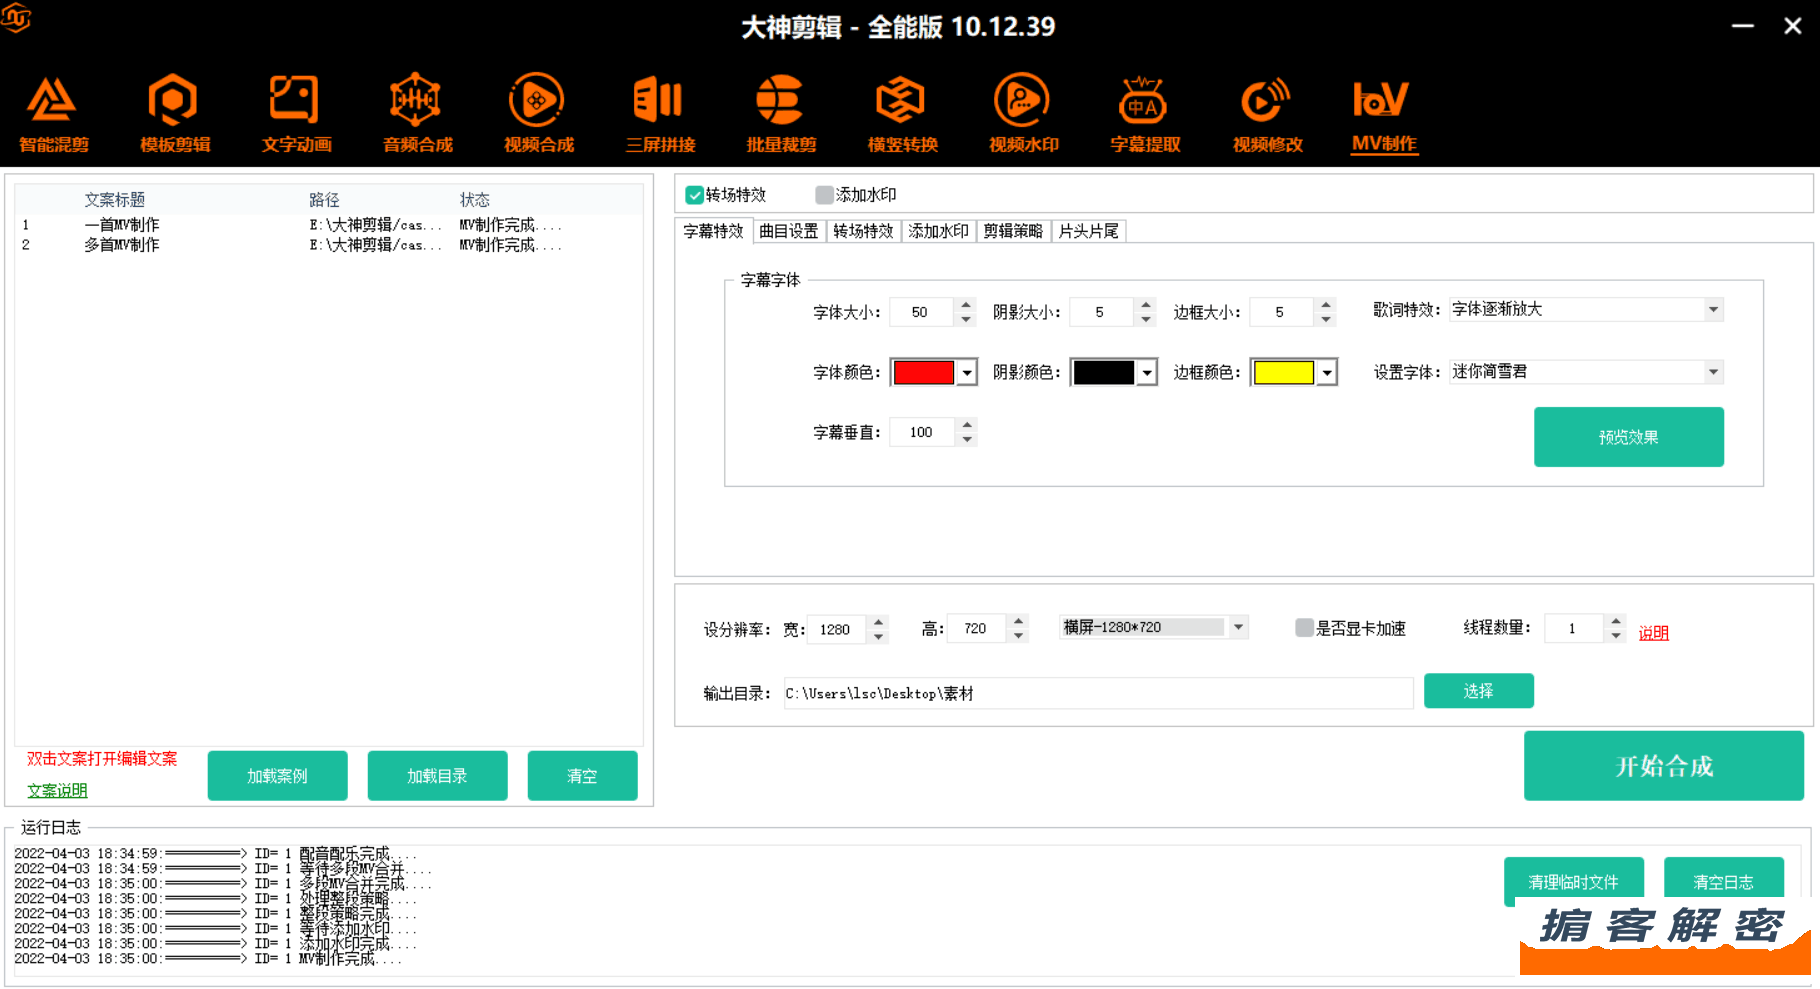This screenshot has height=989, width=1820.
Task: Toggle the 转场特效 checkbox
Action: click(694, 195)
